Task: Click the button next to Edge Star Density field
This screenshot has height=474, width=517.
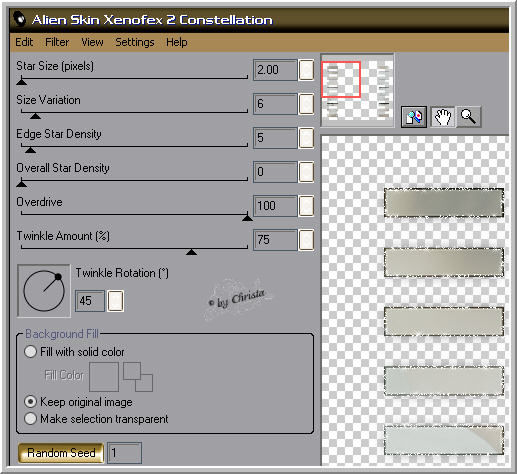Action: (306, 138)
